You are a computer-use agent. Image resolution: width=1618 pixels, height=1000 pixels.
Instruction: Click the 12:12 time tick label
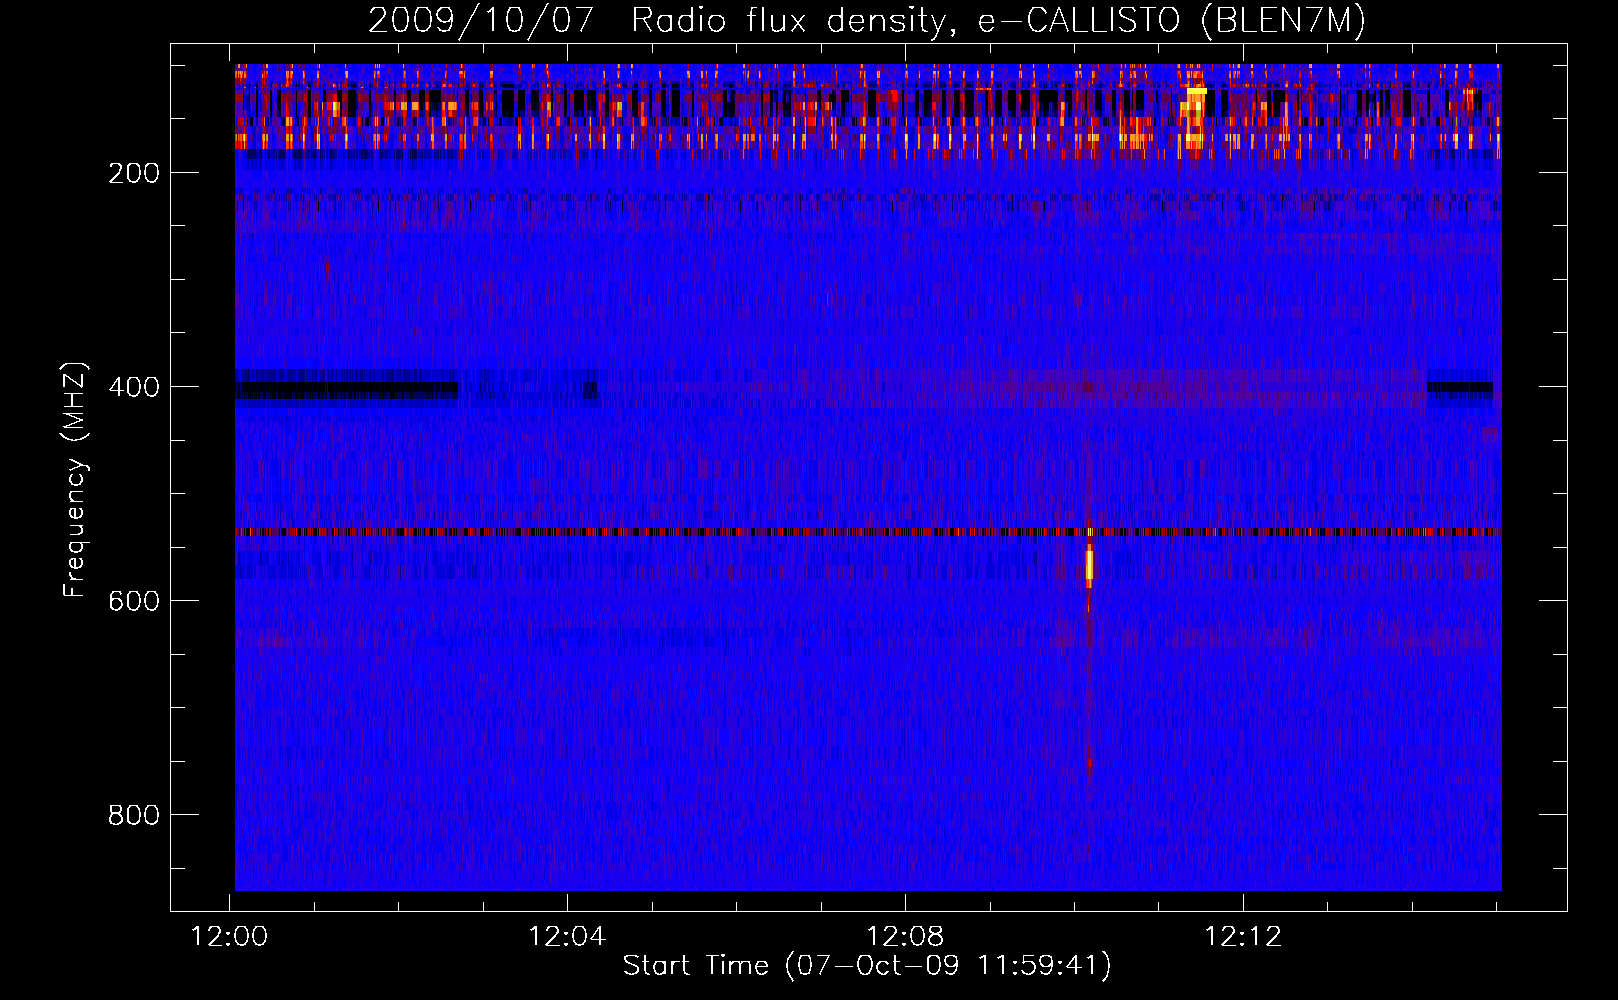pos(1243,937)
